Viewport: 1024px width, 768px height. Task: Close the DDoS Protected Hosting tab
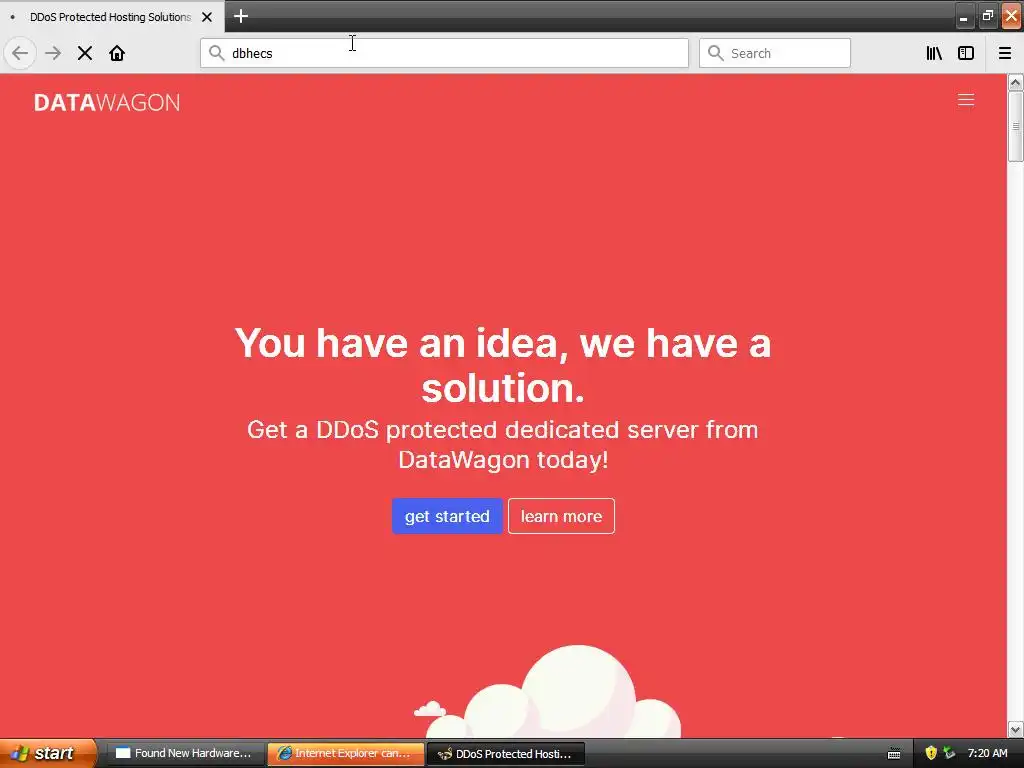[207, 17]
